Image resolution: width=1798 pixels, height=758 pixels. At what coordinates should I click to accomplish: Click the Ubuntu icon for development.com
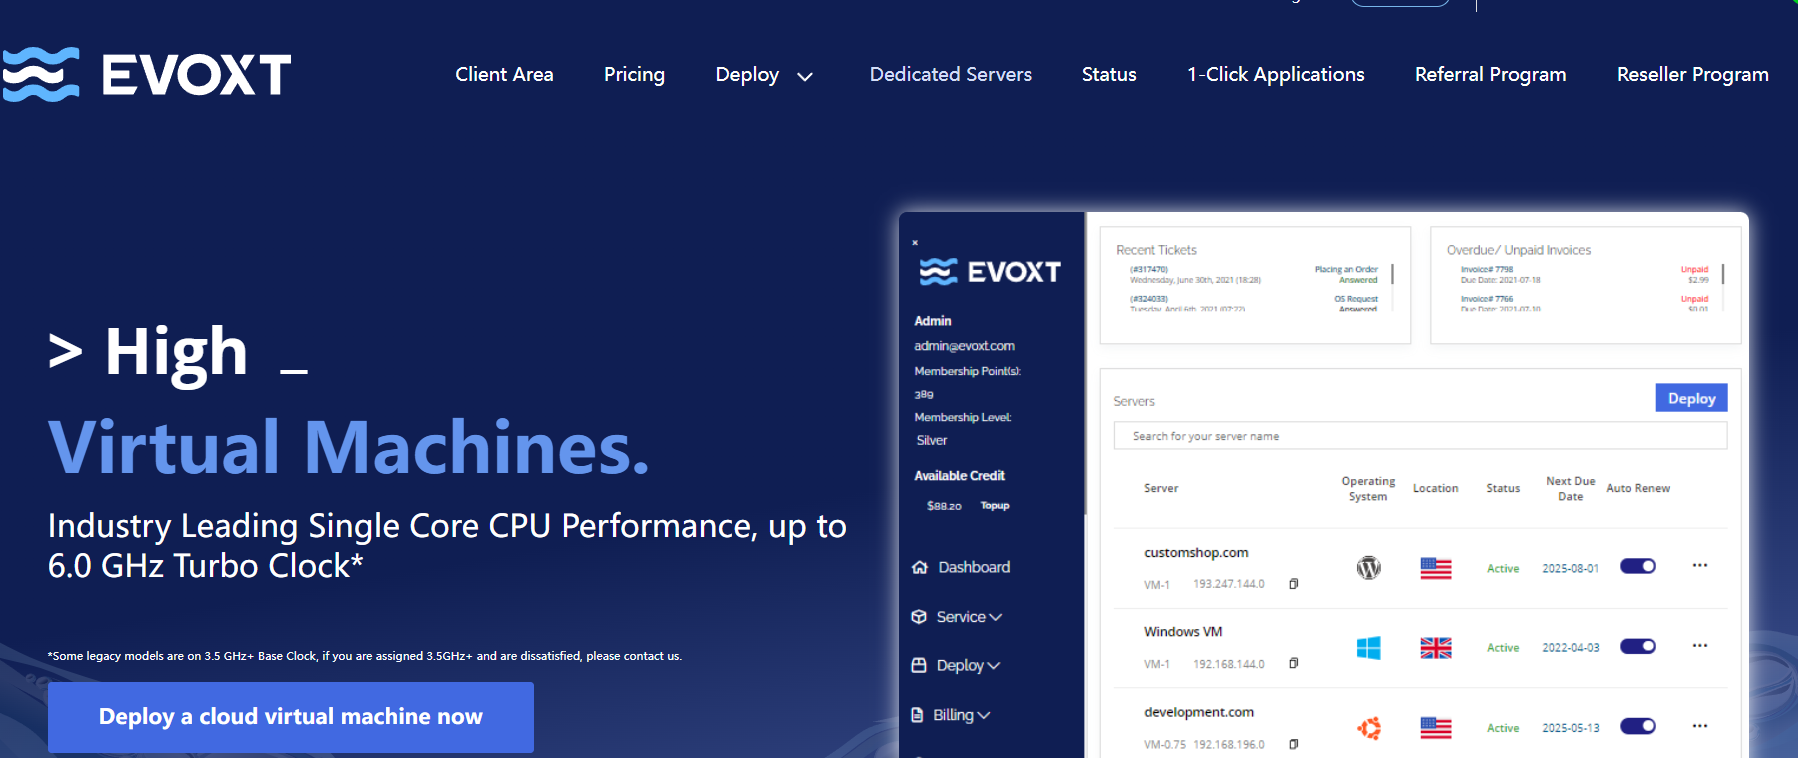[1368, 728]
